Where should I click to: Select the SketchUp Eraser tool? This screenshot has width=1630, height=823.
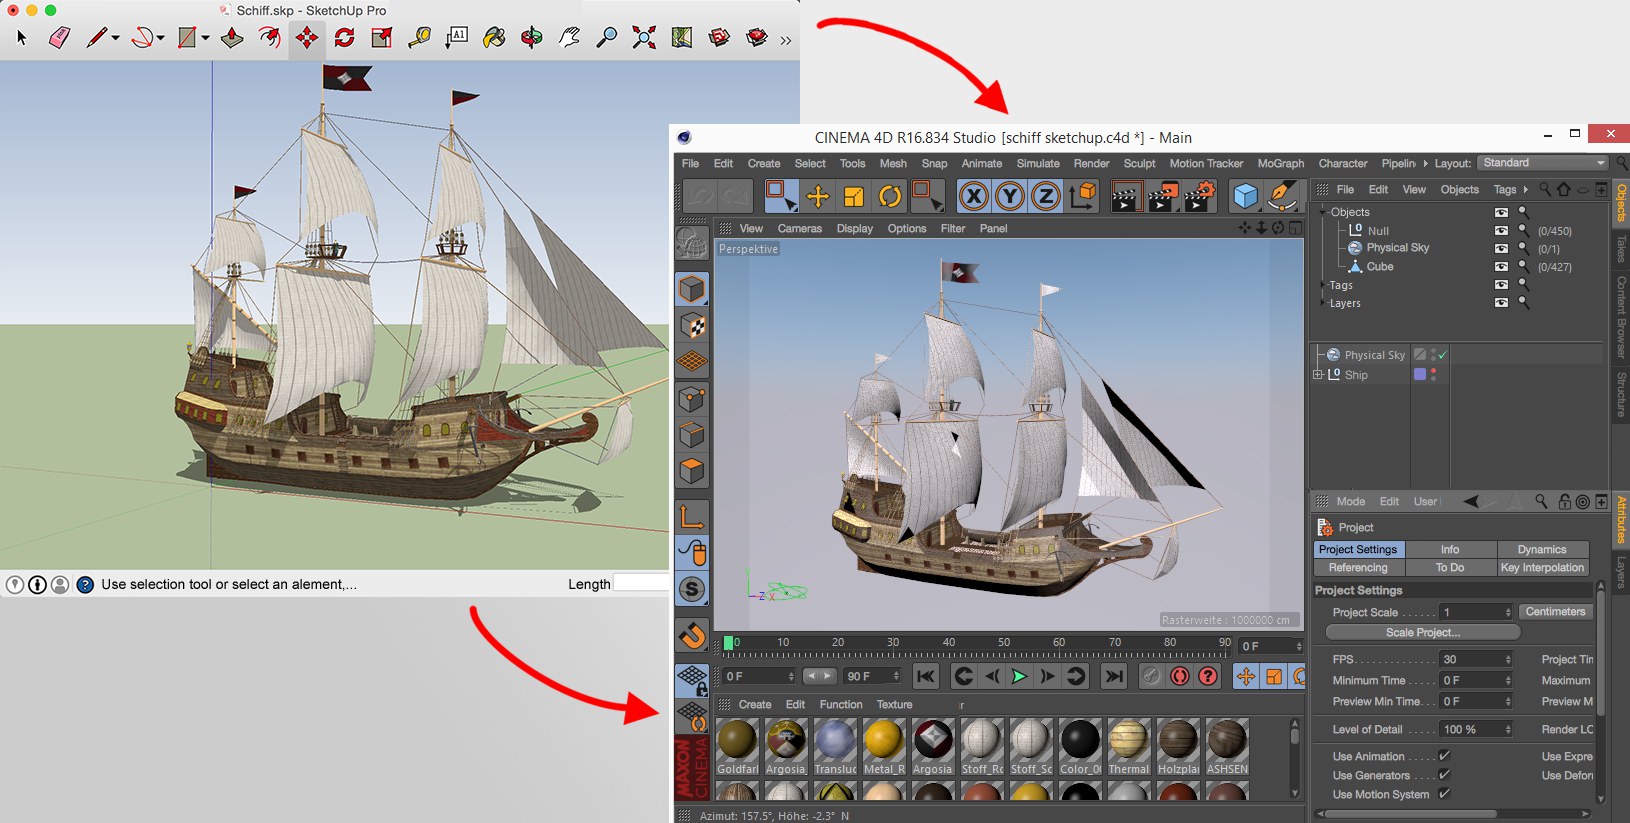(x=59, y=38)
